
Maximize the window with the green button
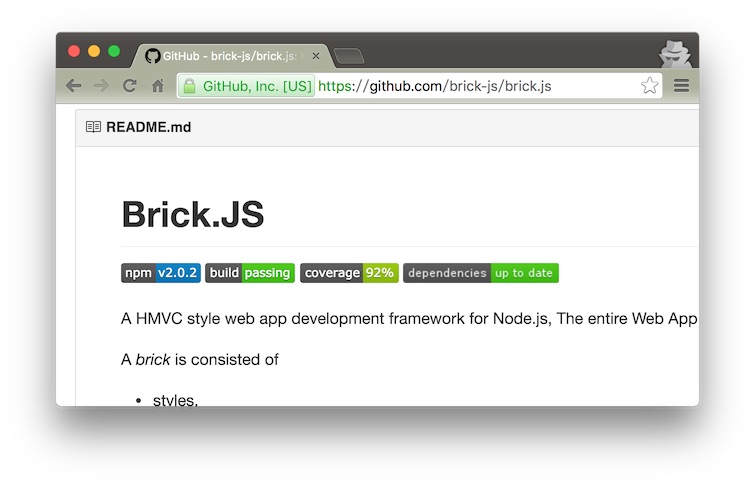114,51
